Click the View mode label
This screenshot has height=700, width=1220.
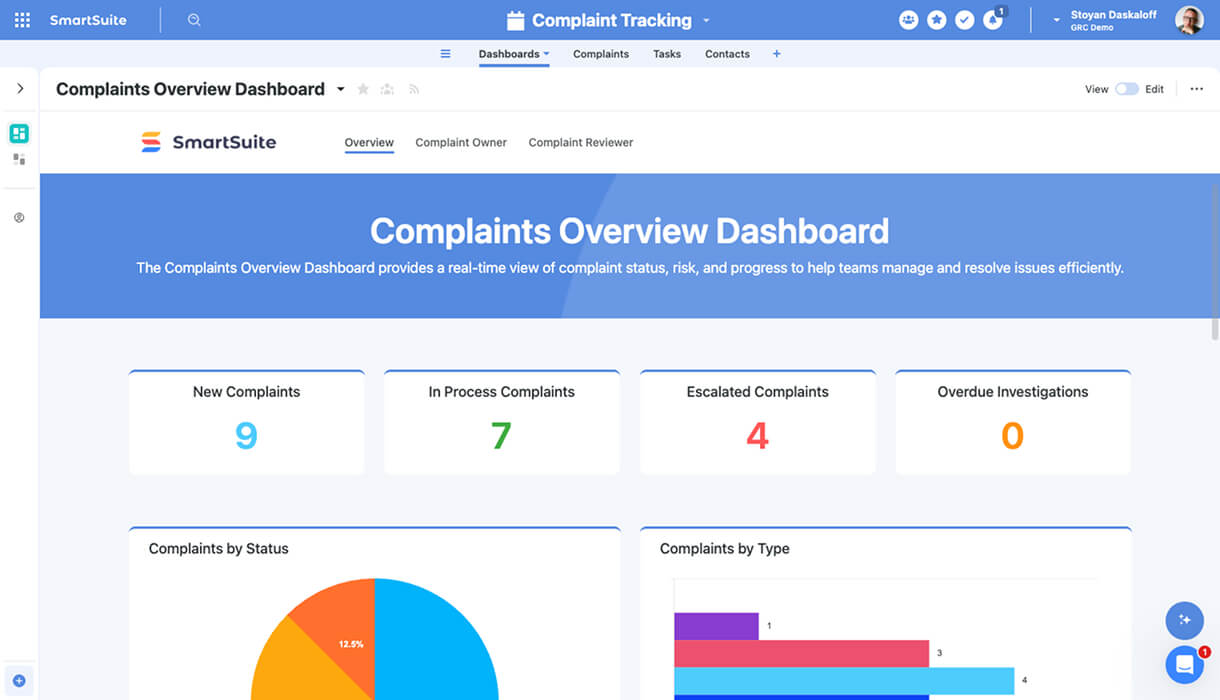[x=1097, y=89]
